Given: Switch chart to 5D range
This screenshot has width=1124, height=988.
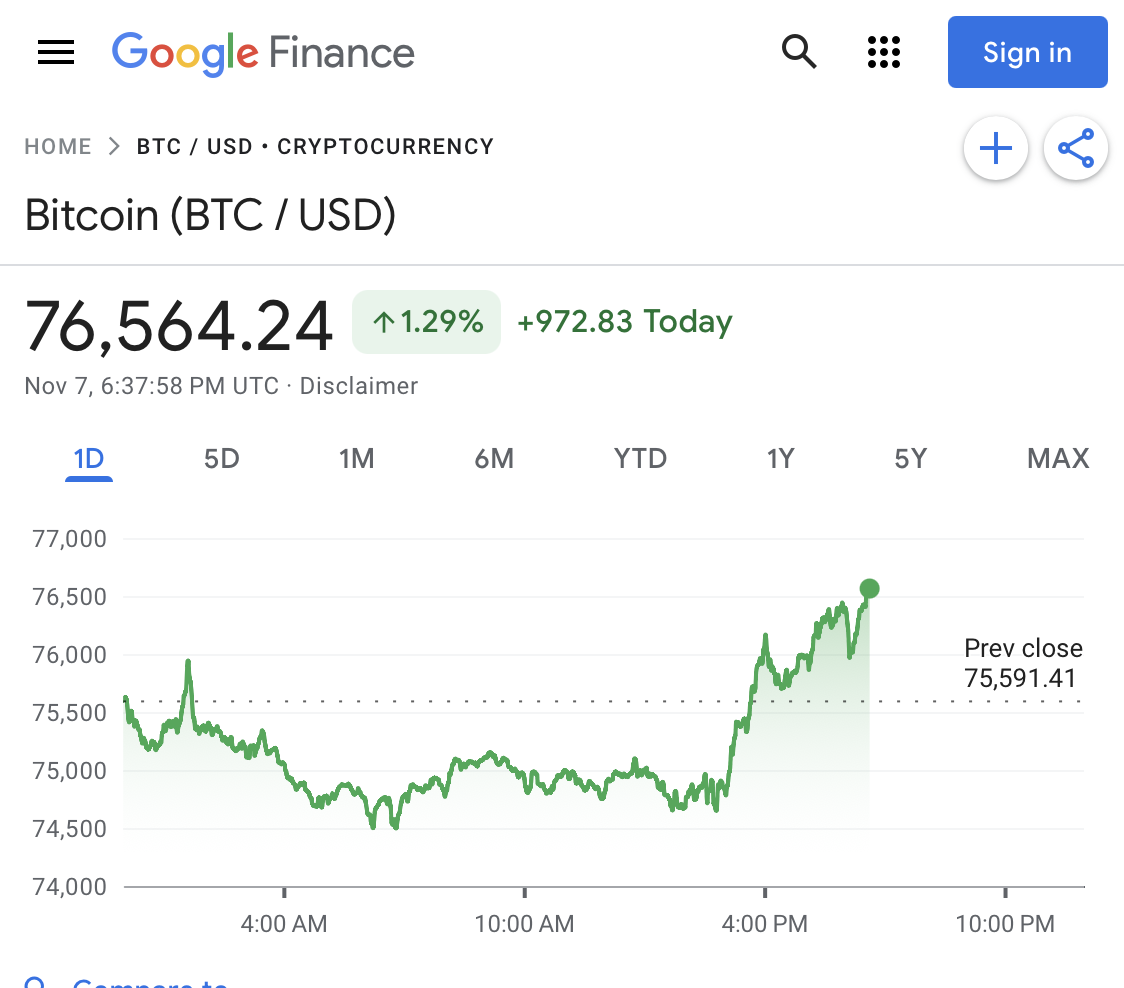Looking at the screenshot, I should point(222,459).
